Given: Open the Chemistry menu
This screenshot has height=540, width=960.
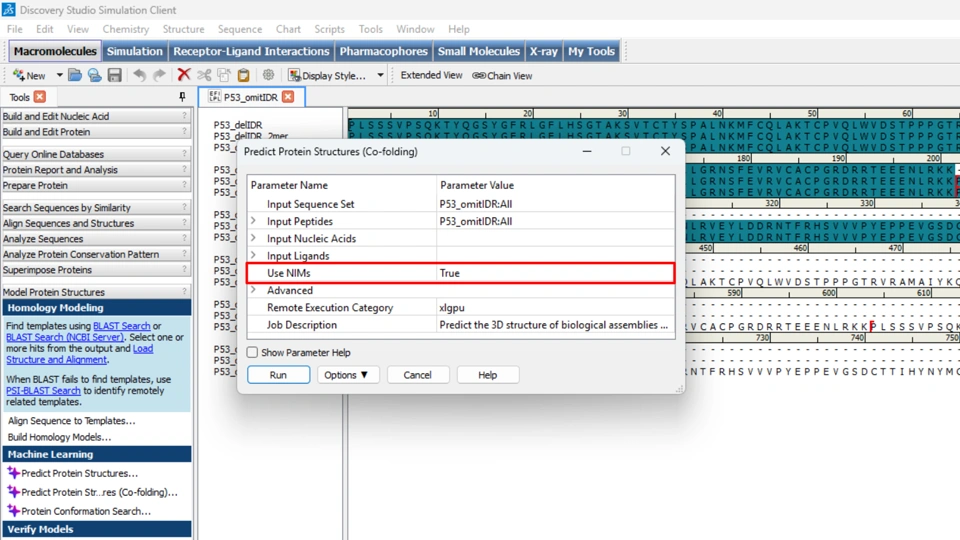Looking at the screenshot, I should coord(126,29).
